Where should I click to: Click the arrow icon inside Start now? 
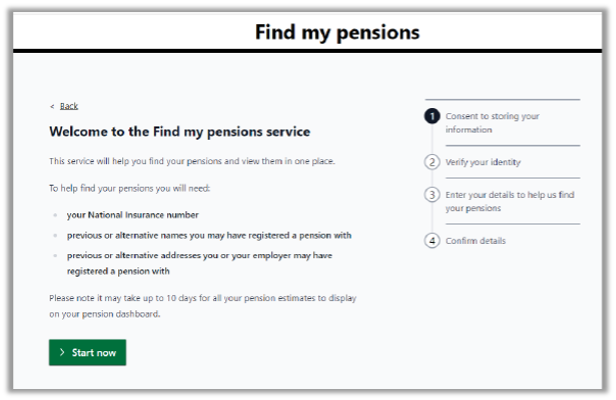[x=62, y=353]
